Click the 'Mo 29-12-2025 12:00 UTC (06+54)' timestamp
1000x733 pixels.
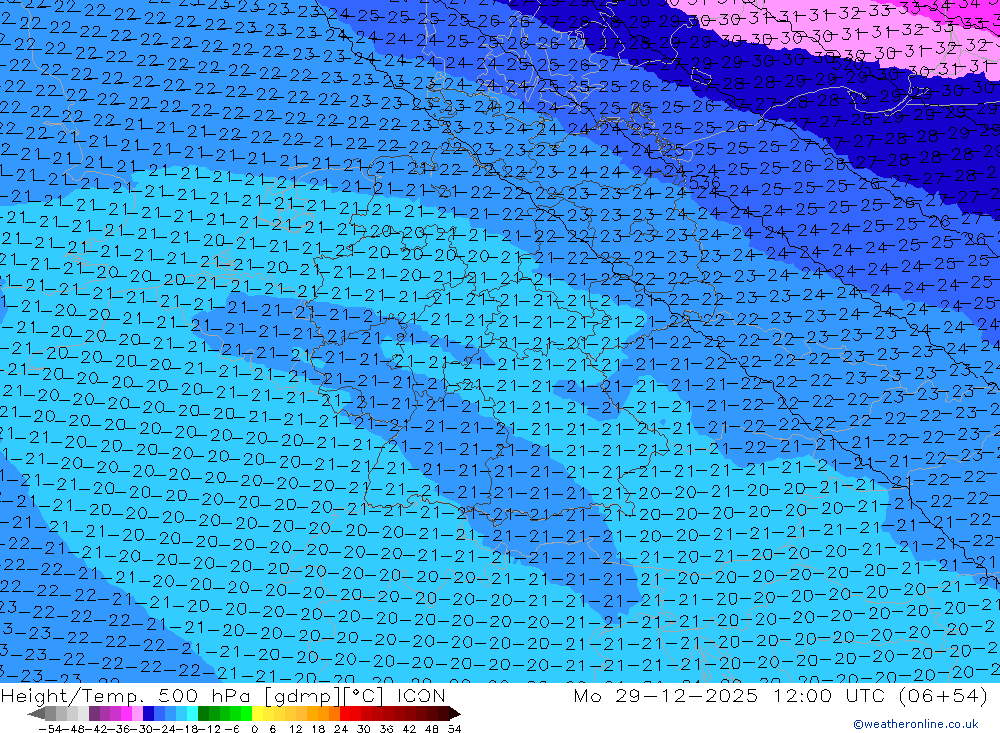pyautogui.click(x=781, y=695)
